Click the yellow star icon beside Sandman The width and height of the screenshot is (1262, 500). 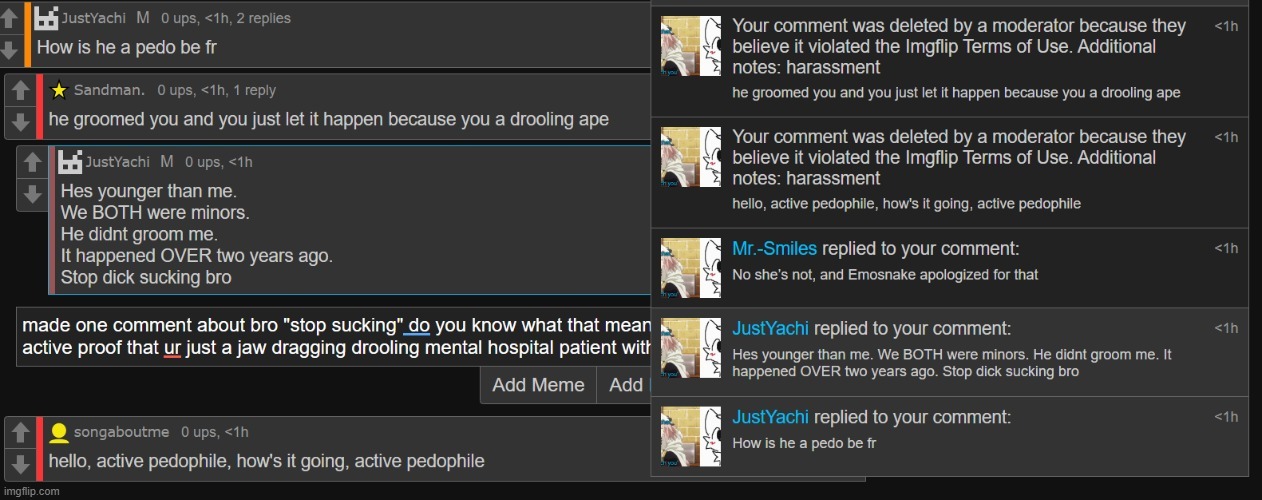click(59, 91)
